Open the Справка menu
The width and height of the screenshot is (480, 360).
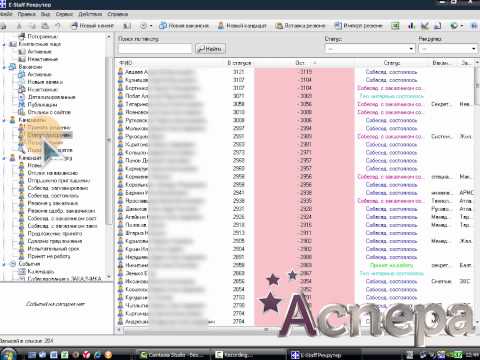(118, 14)
